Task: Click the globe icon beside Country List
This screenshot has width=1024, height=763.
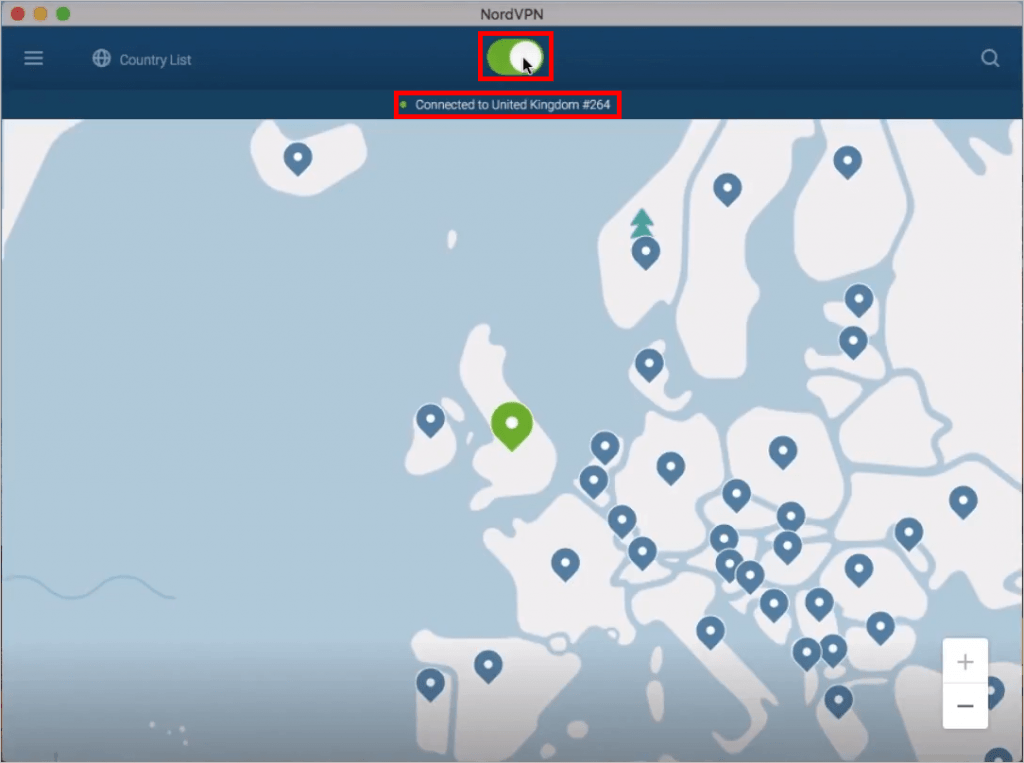Action: coord(101,59)
